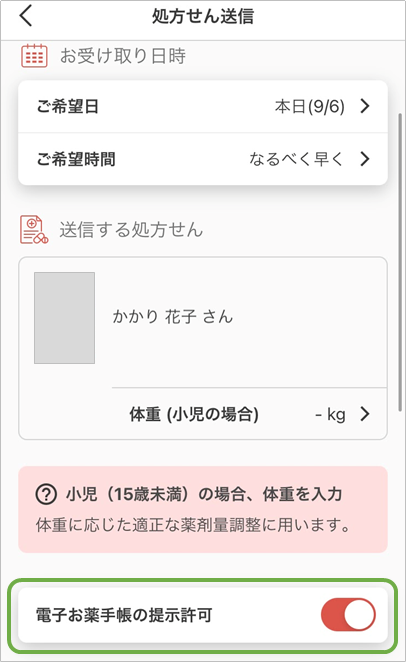Click the question mark help icon
This screenshot has height=662, width=406.
click(46, 494)
